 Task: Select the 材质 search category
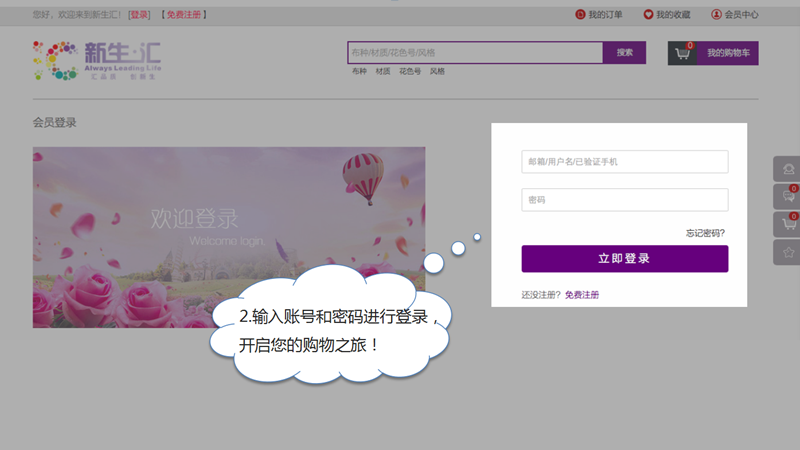click(x=383, y=71)
